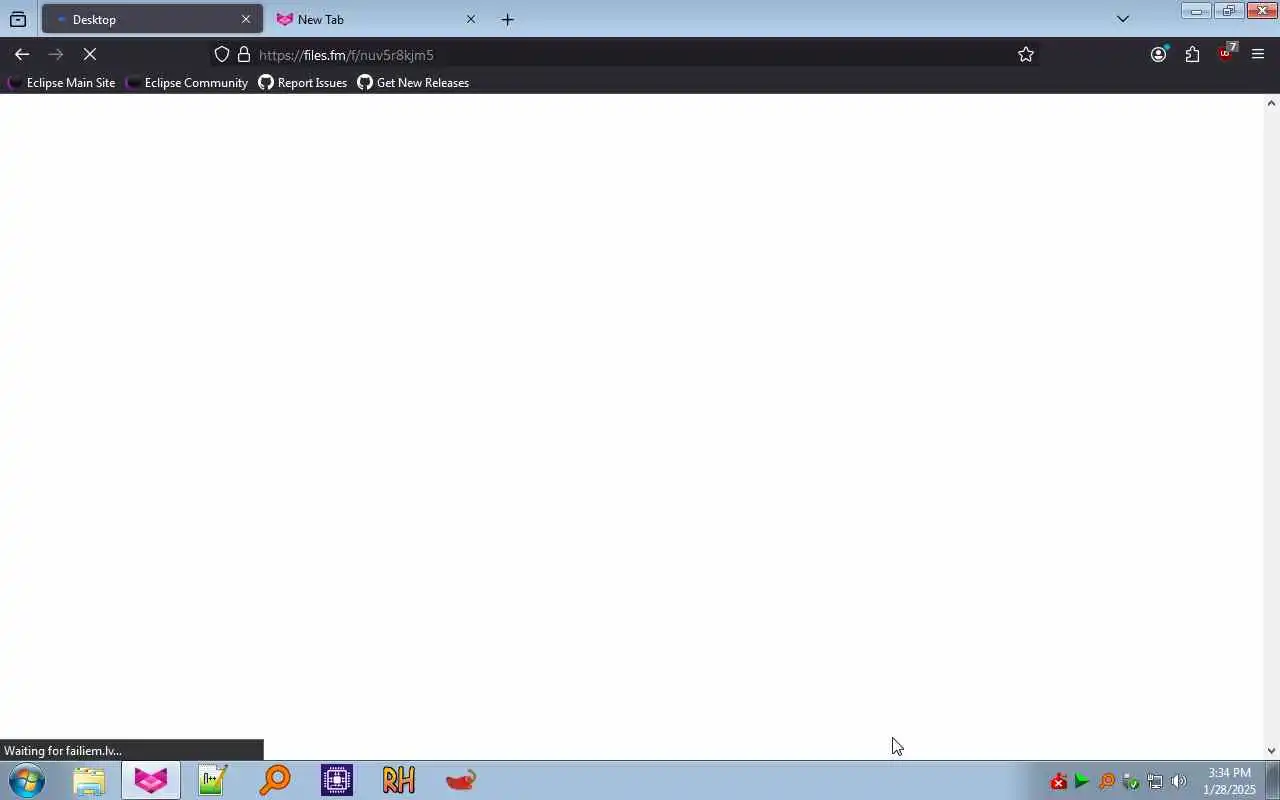The width and height of the screenshot is (1280, 800).
Task: Click the green shield tray icon
Action: tap(1131, 782)
